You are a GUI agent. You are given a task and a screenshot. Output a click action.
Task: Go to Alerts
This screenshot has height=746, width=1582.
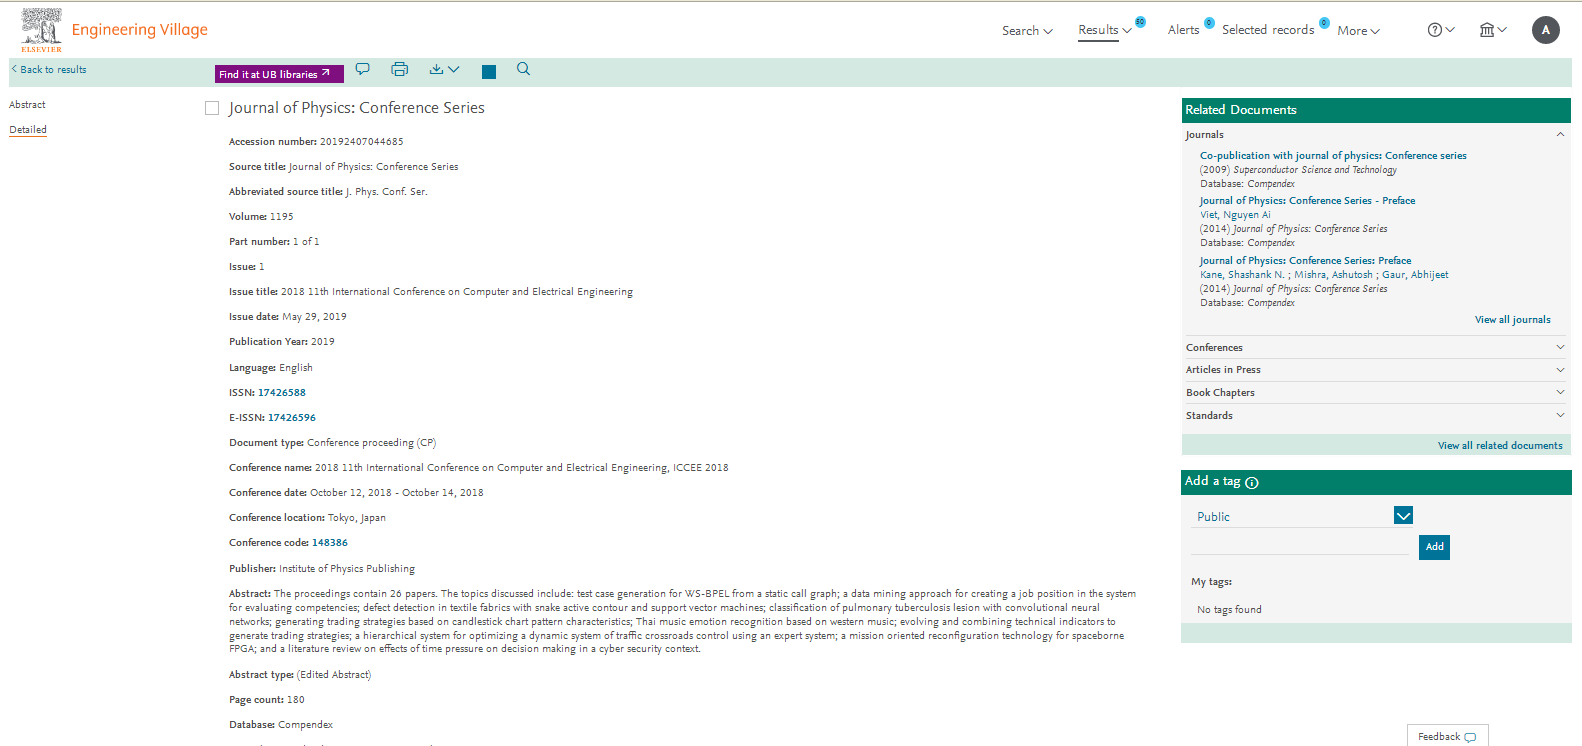point(1183,30)
